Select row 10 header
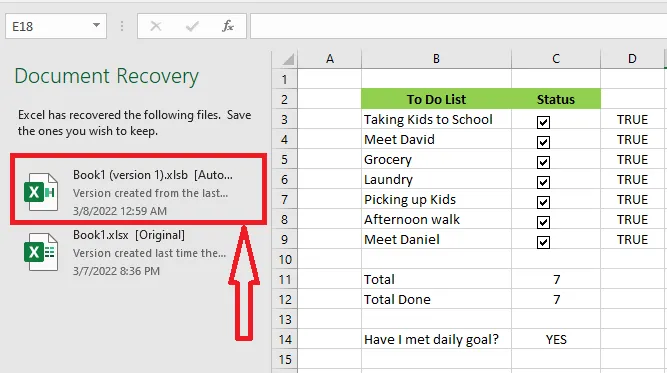Viewport: 667px width, 373px height. (x=285, y=259)
